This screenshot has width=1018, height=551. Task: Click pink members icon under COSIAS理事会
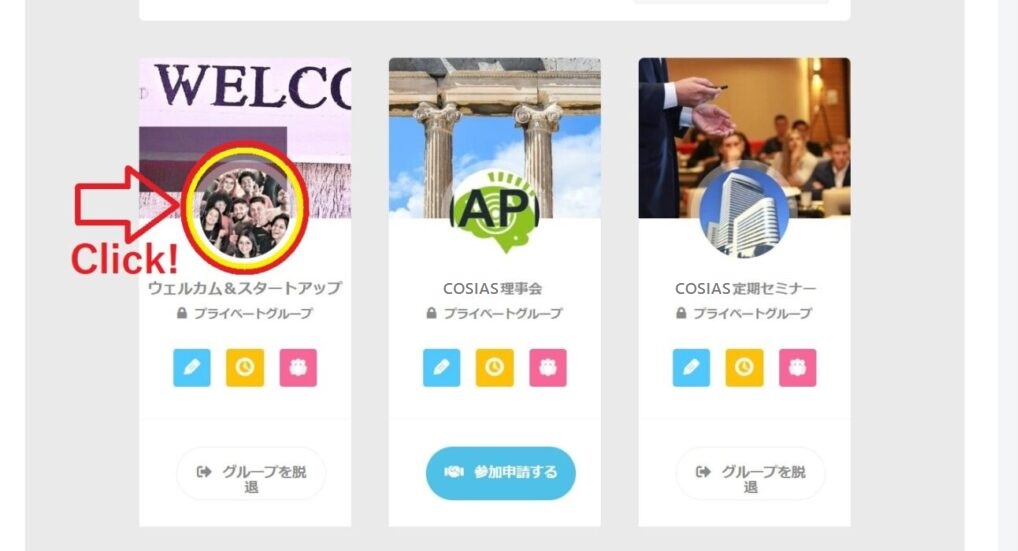click(548, 368)
